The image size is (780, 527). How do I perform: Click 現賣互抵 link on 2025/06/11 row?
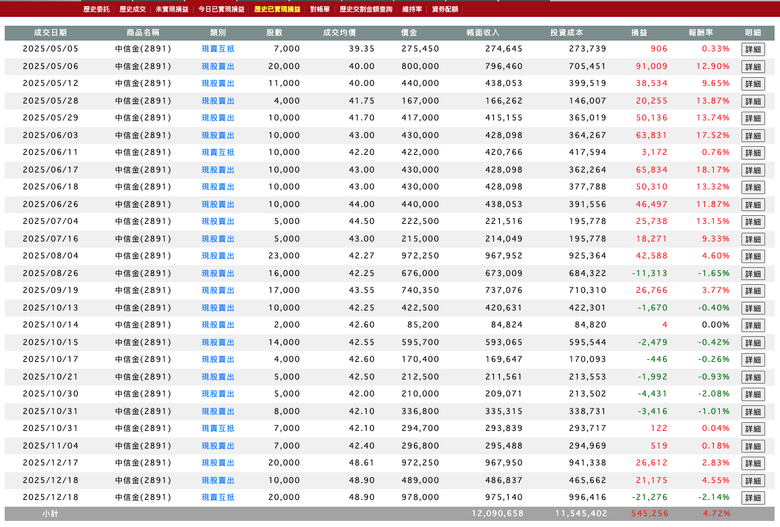coord(218,153)
